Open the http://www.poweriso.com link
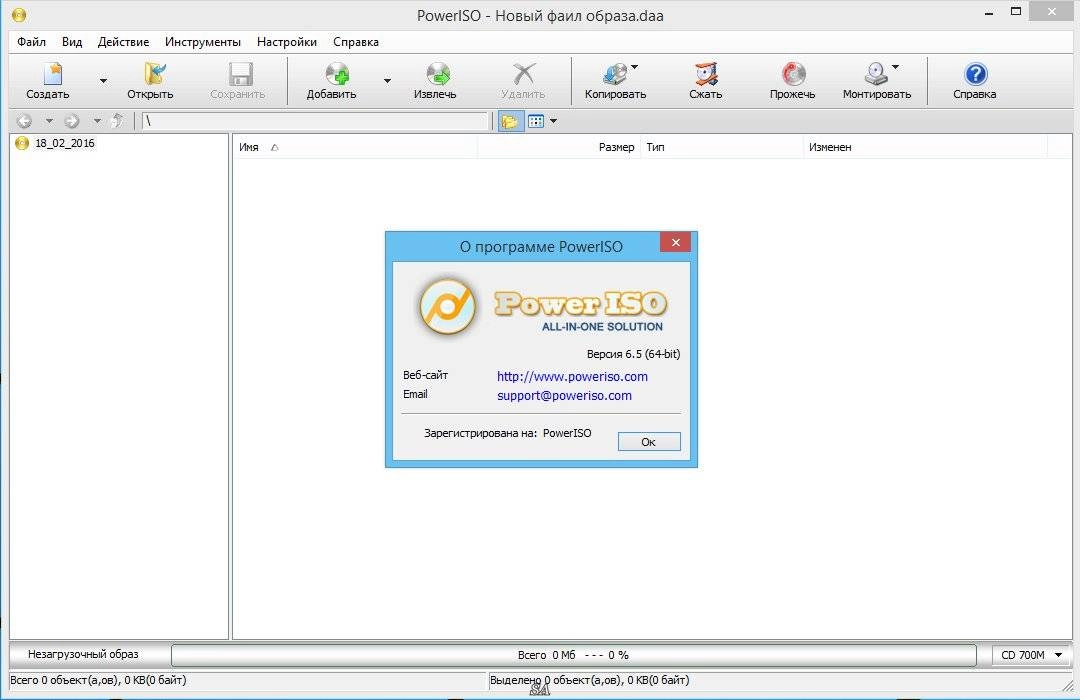Viewport: 1080px width, 700px height. [x=572, y=377]
